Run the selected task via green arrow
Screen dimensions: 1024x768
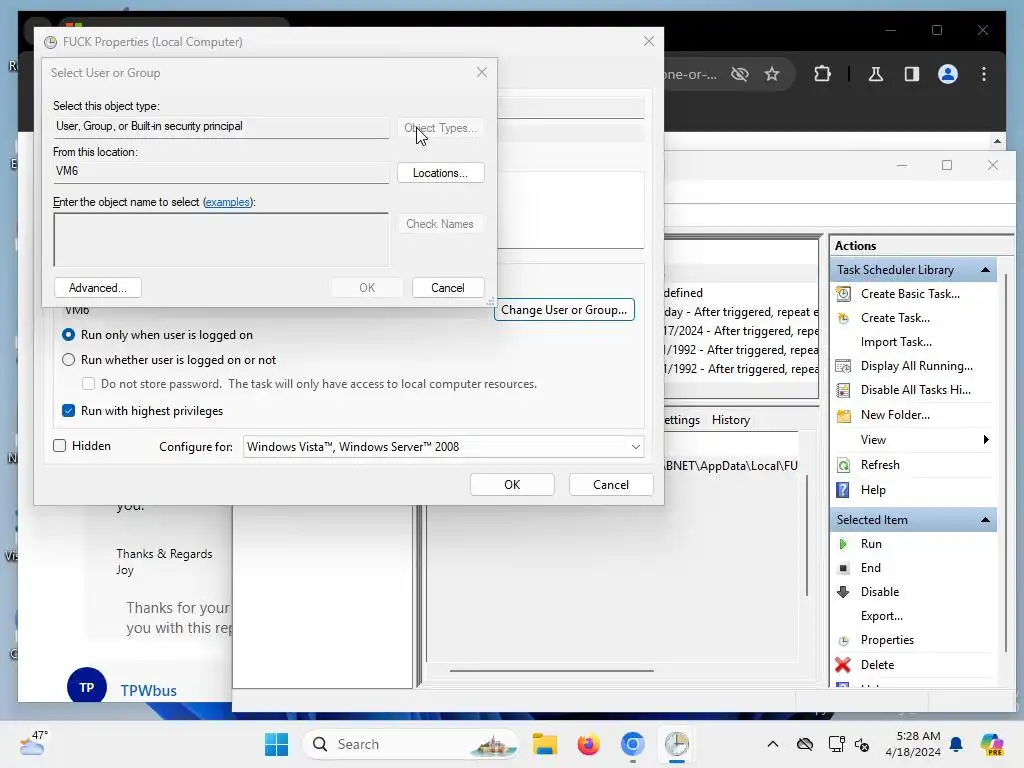(843, 544)
